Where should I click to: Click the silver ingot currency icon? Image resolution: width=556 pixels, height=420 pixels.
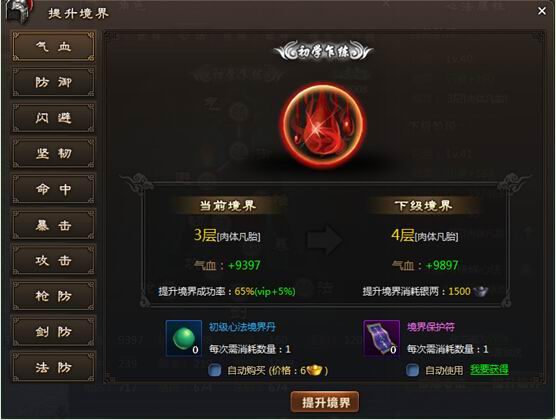click(x=480, y=292)
